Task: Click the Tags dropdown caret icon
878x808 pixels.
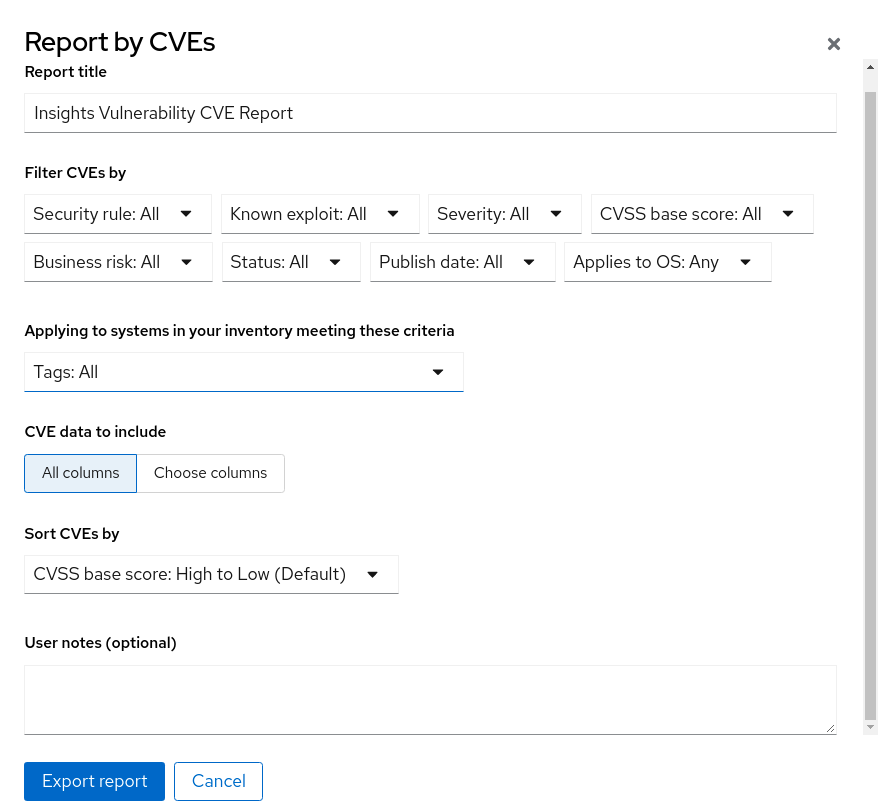Action: 438,371
